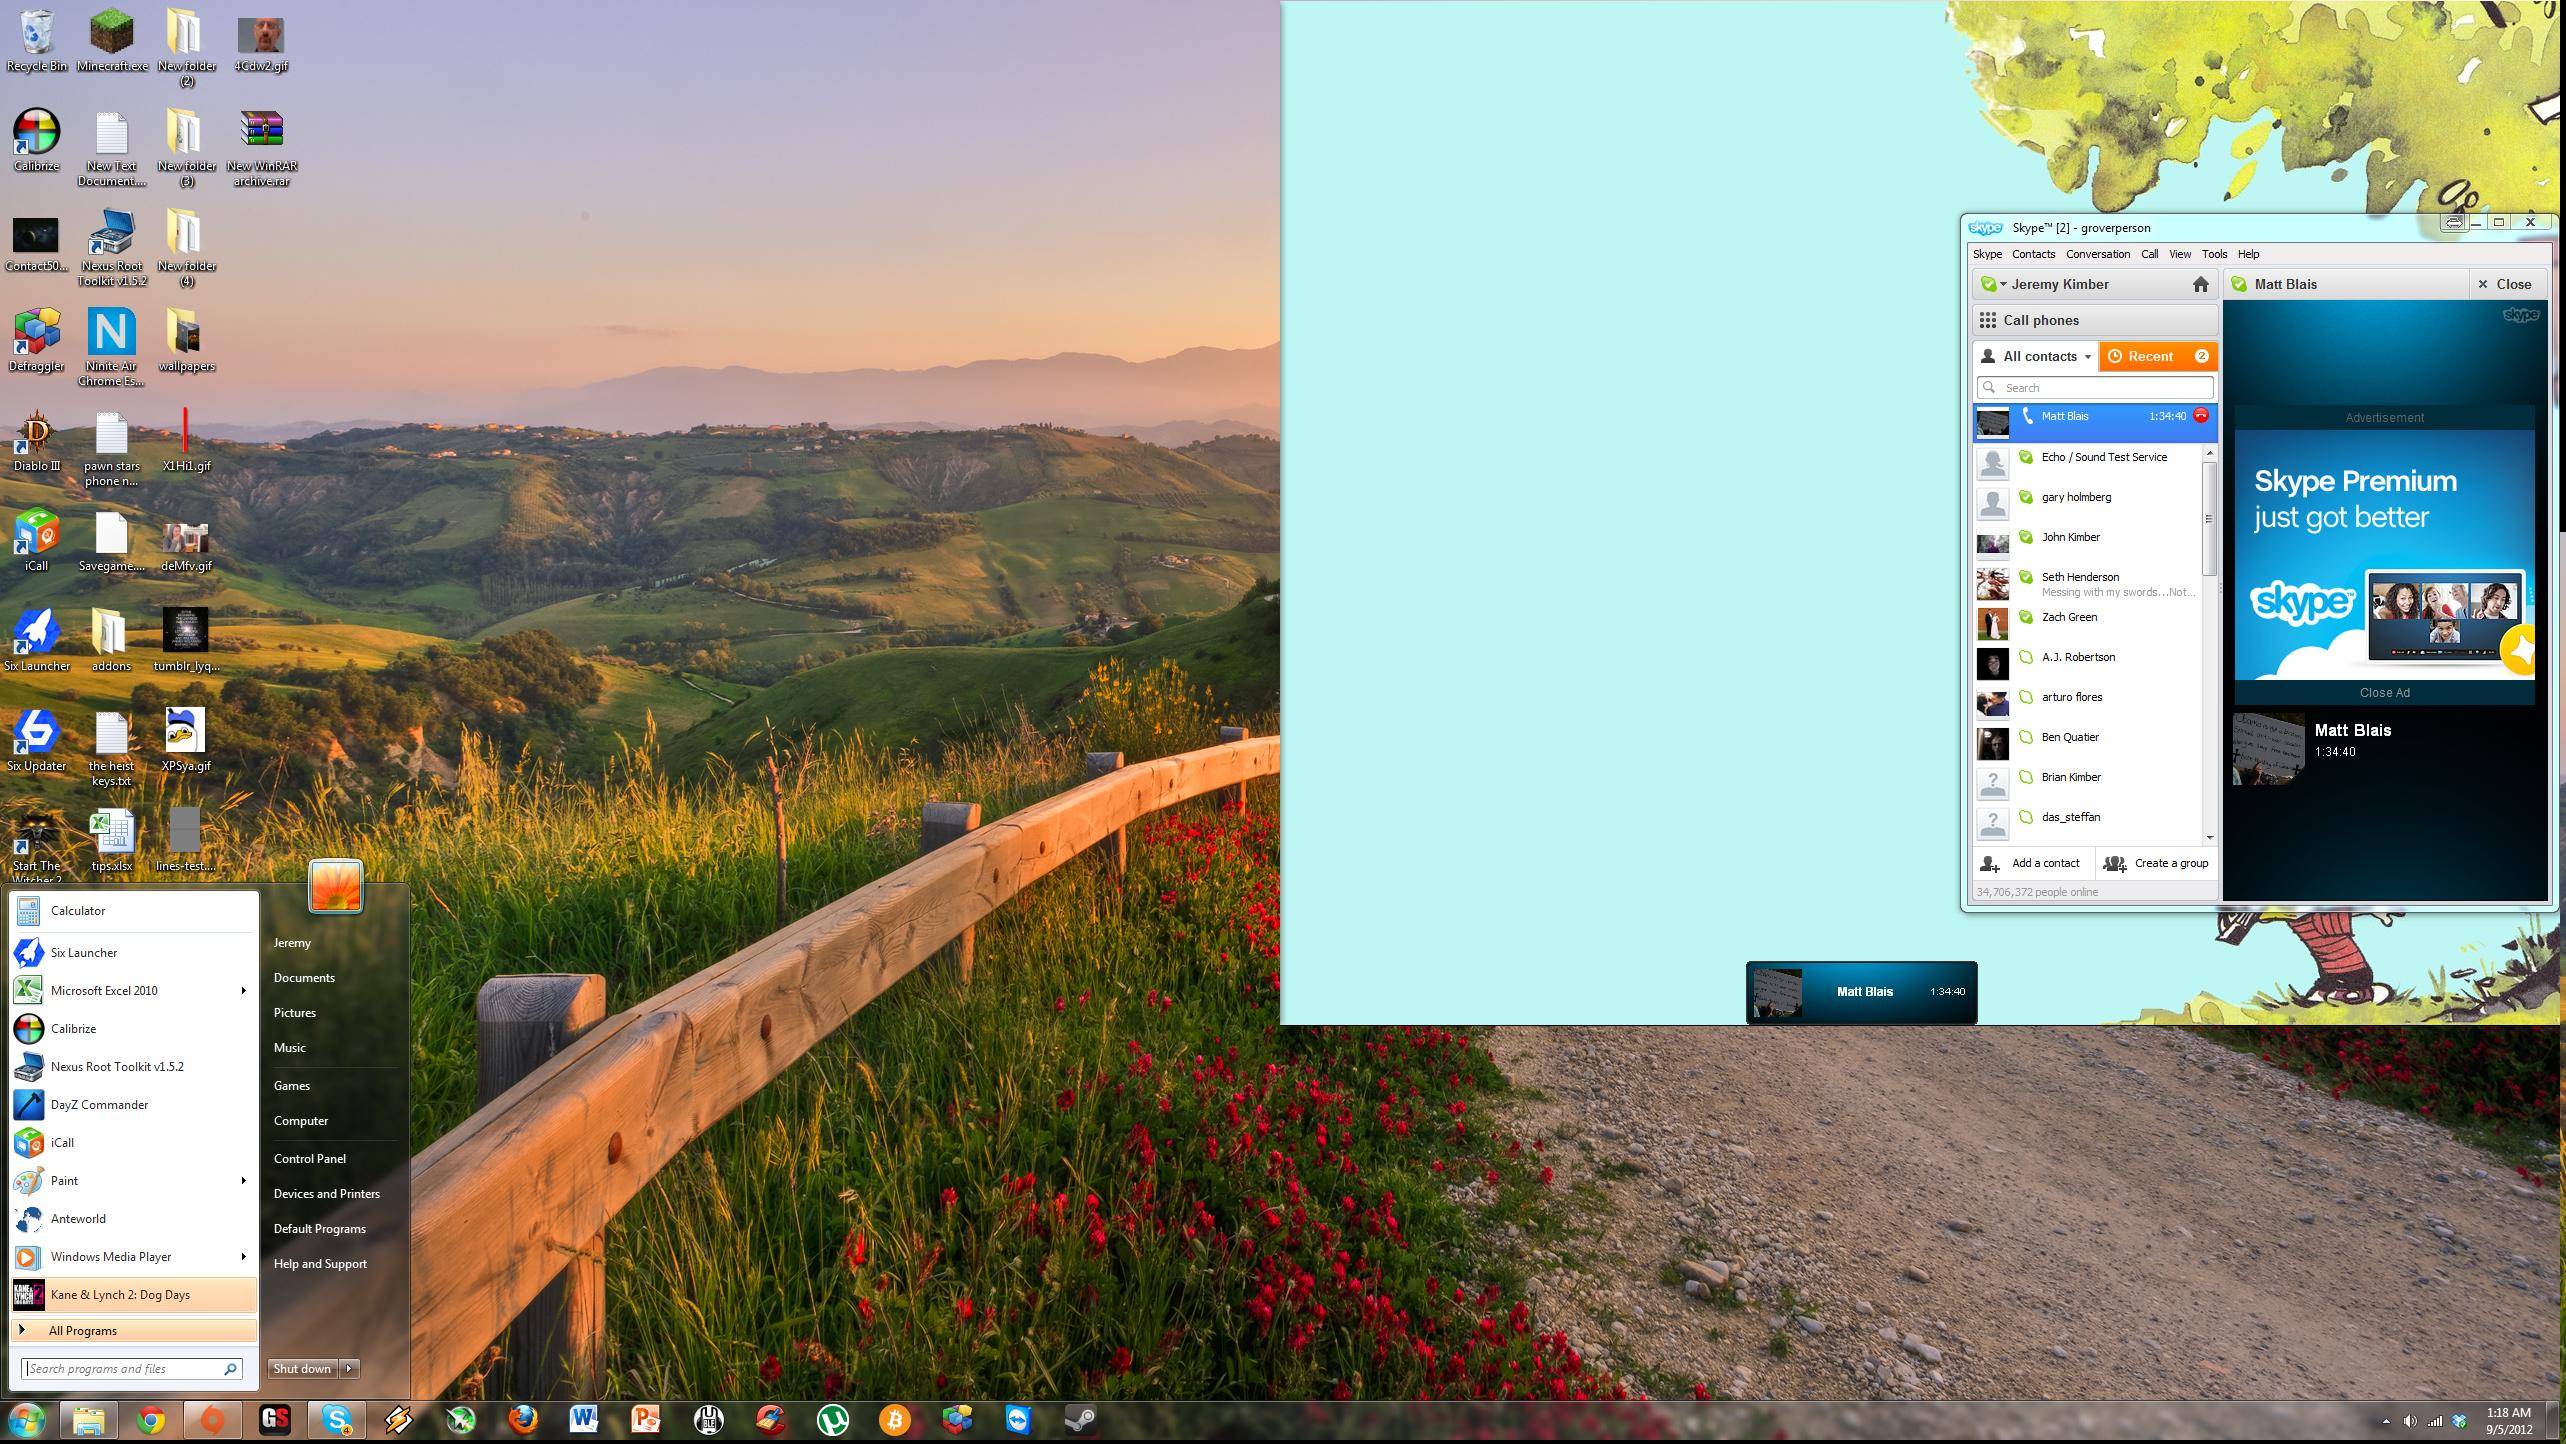Select gary holmberg in the contact list
Viewport: 2566px width, 1444px height.
(2088, 502)
